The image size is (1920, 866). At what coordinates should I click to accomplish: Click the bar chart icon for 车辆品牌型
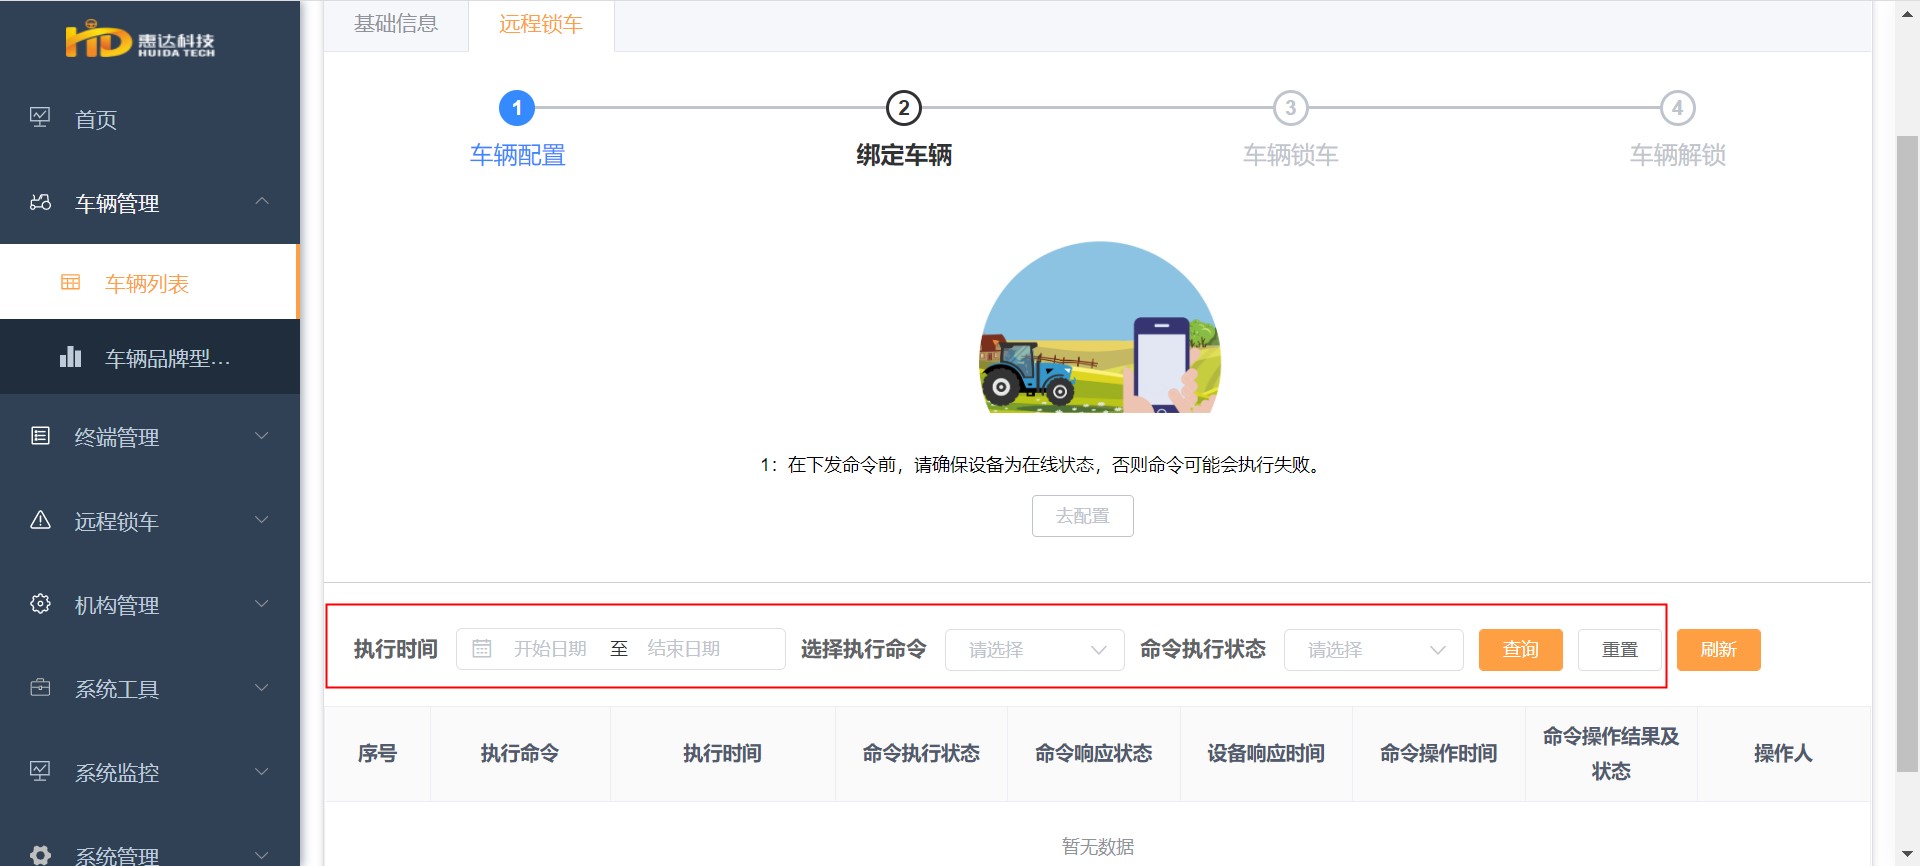point(70,356)
